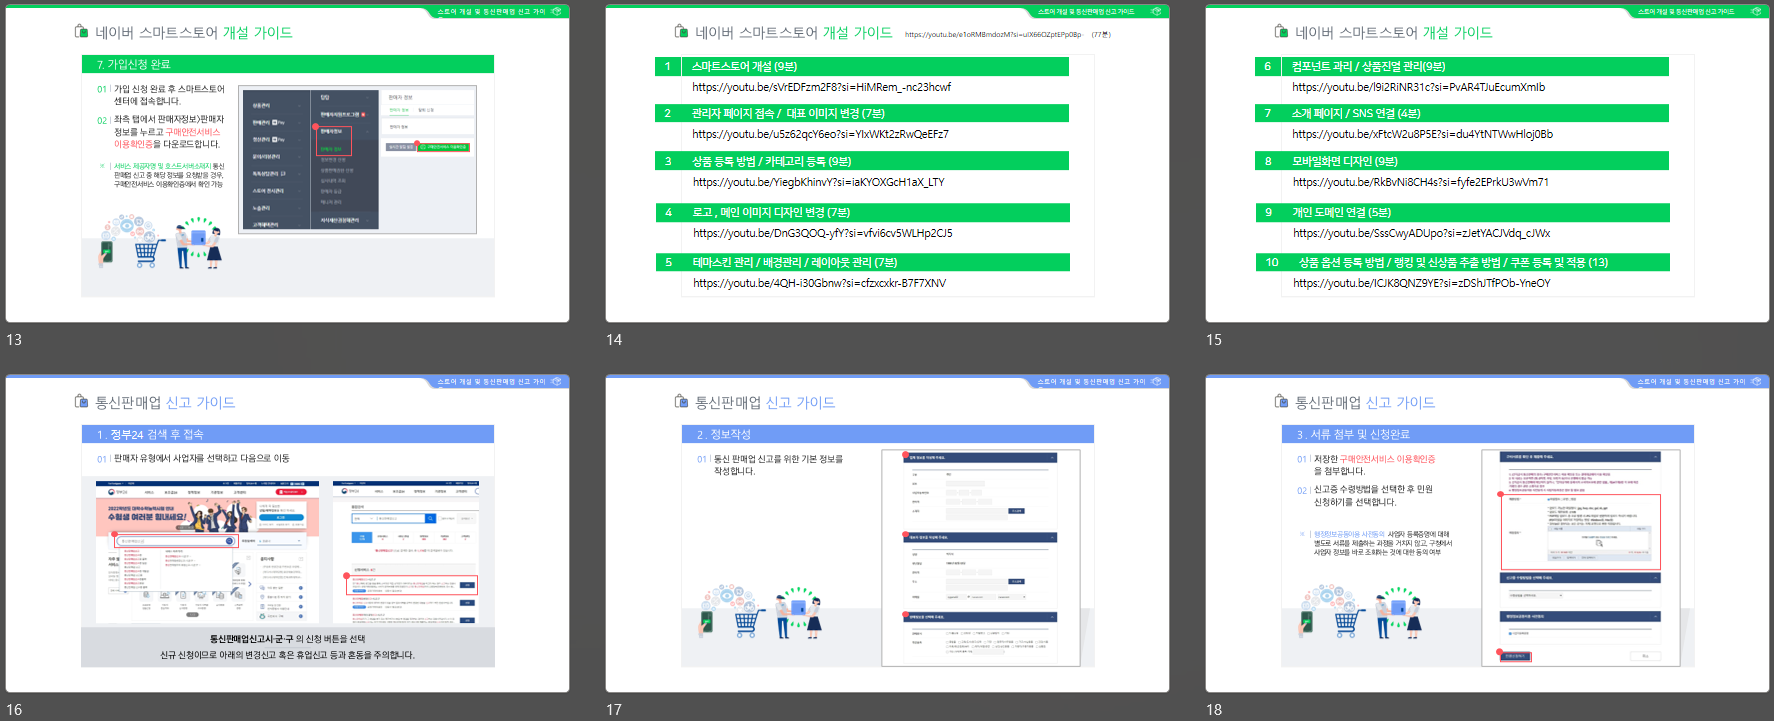Click the shopping bag icon on slide 16
The width and height of the screenshot is (1774, 721).
point(81,402)
